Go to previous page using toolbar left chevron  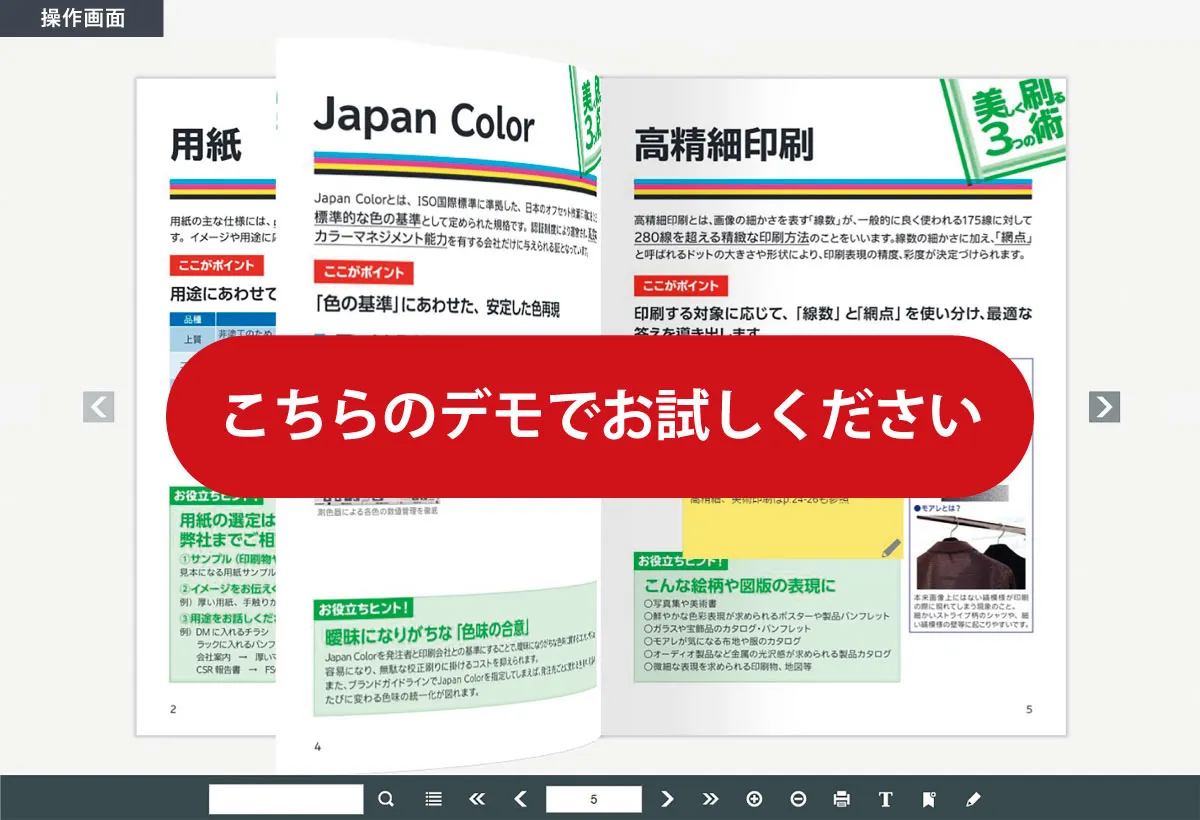click(520, 799)
